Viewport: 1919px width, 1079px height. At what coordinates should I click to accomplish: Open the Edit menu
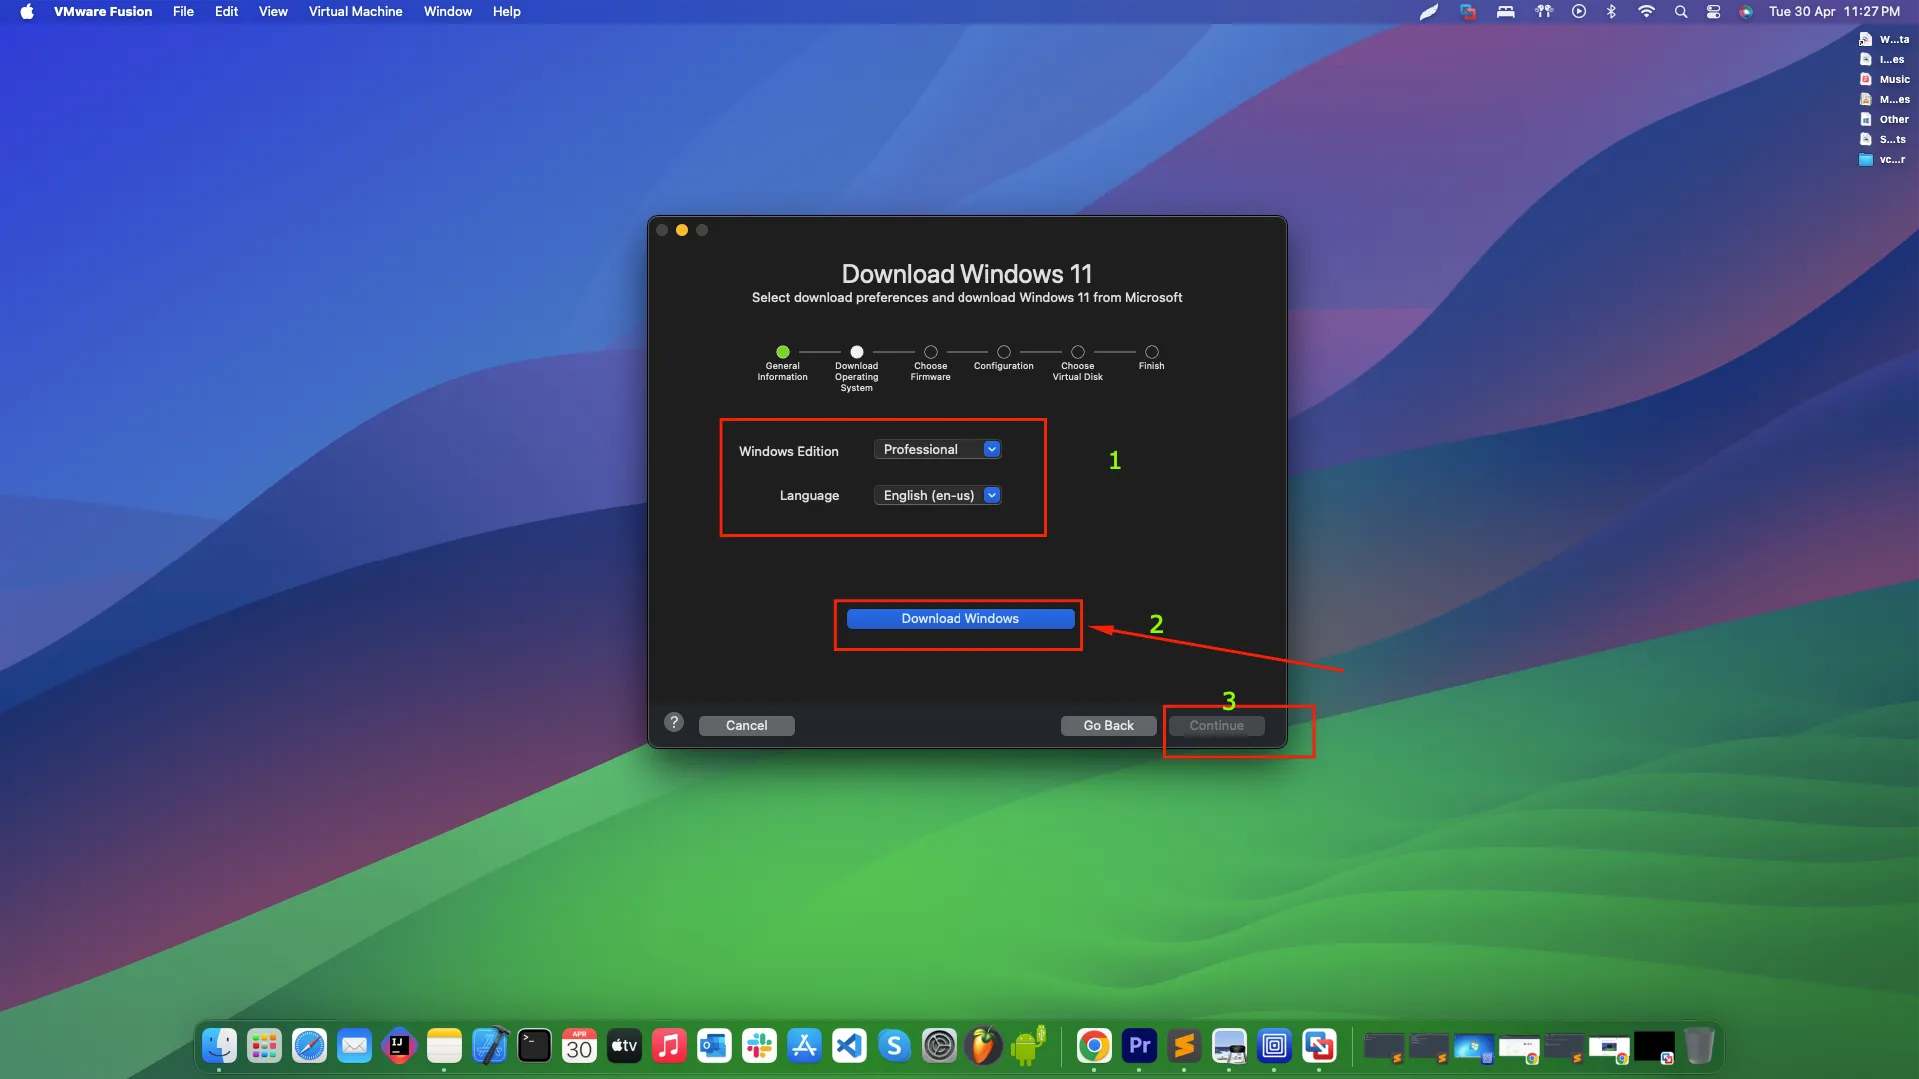[226, 12]
